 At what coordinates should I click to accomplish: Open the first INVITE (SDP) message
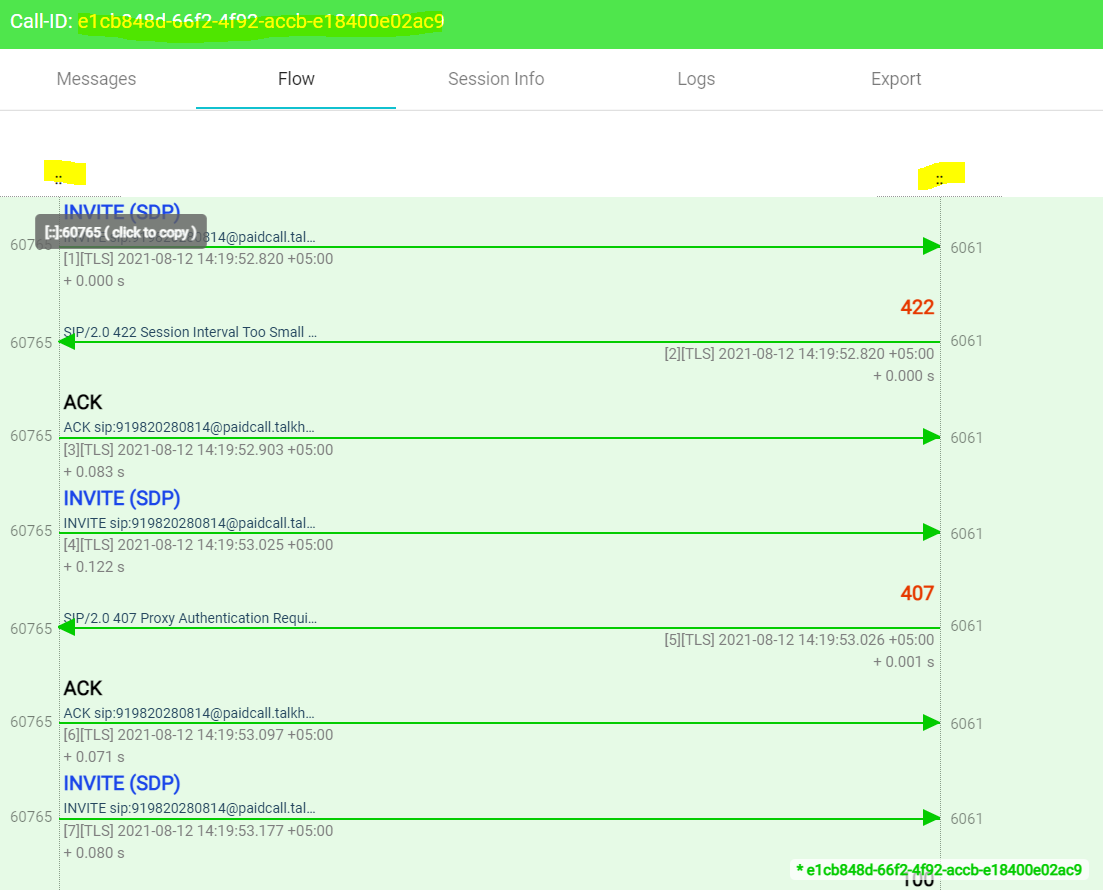tap(121, 212)
